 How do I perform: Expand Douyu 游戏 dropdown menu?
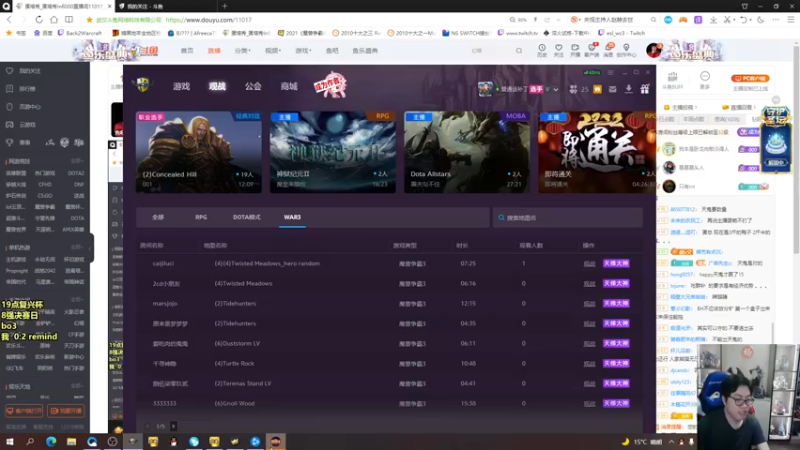(303, 51)
